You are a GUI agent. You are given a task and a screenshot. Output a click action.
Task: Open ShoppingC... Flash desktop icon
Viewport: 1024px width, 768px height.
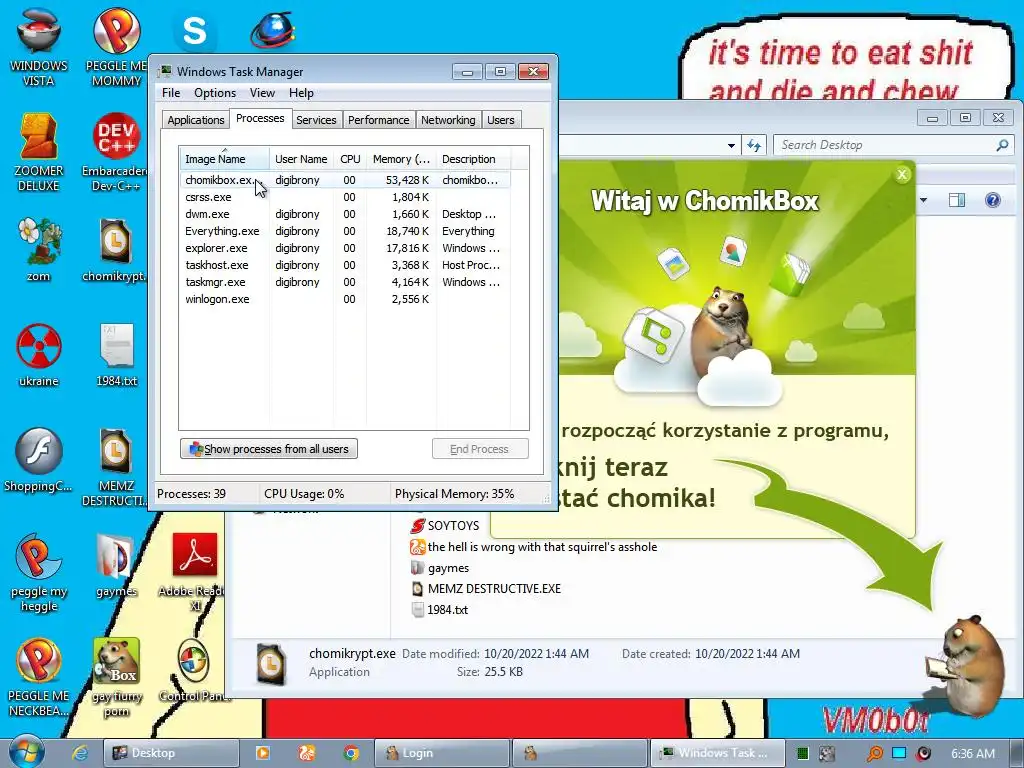[39, 459]
